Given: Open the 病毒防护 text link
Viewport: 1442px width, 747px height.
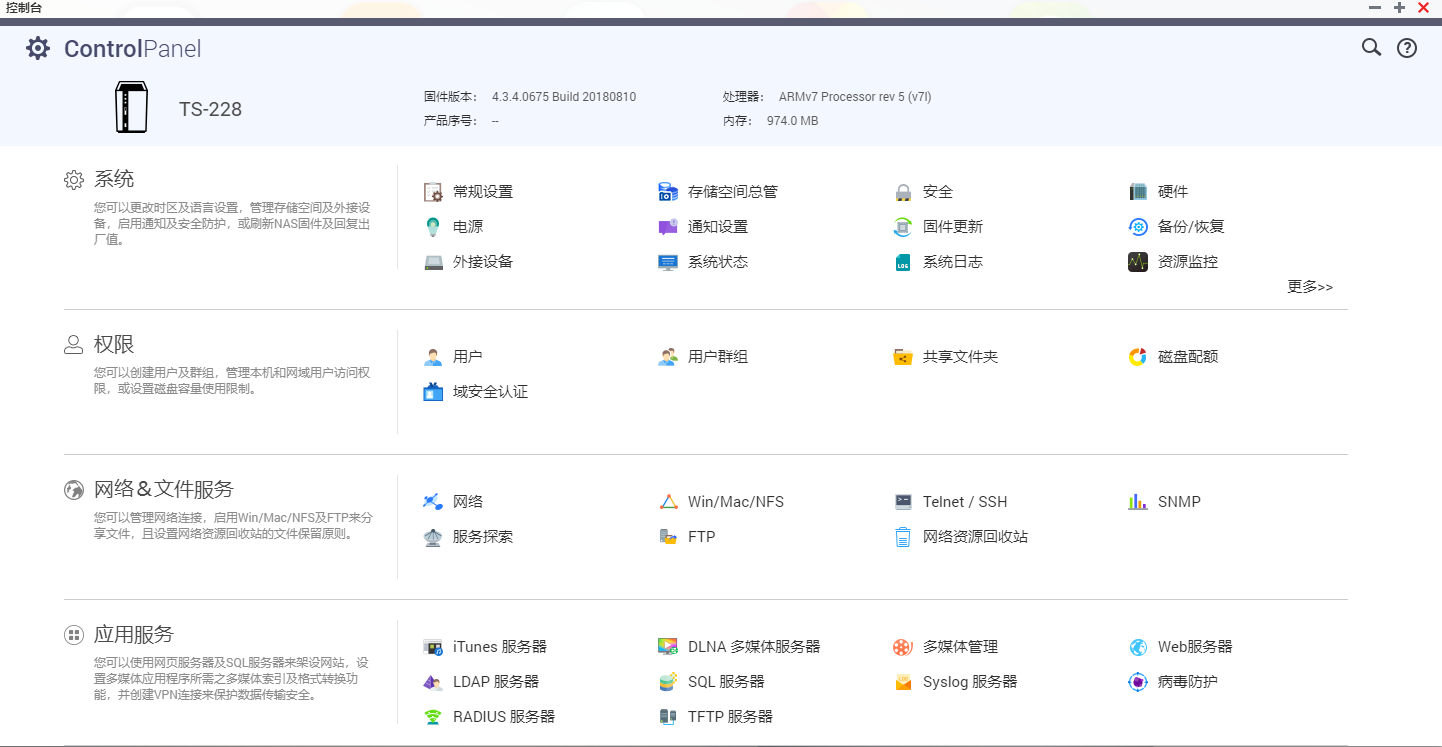Looking at the screenshot, I should [x=1188, y=682].
